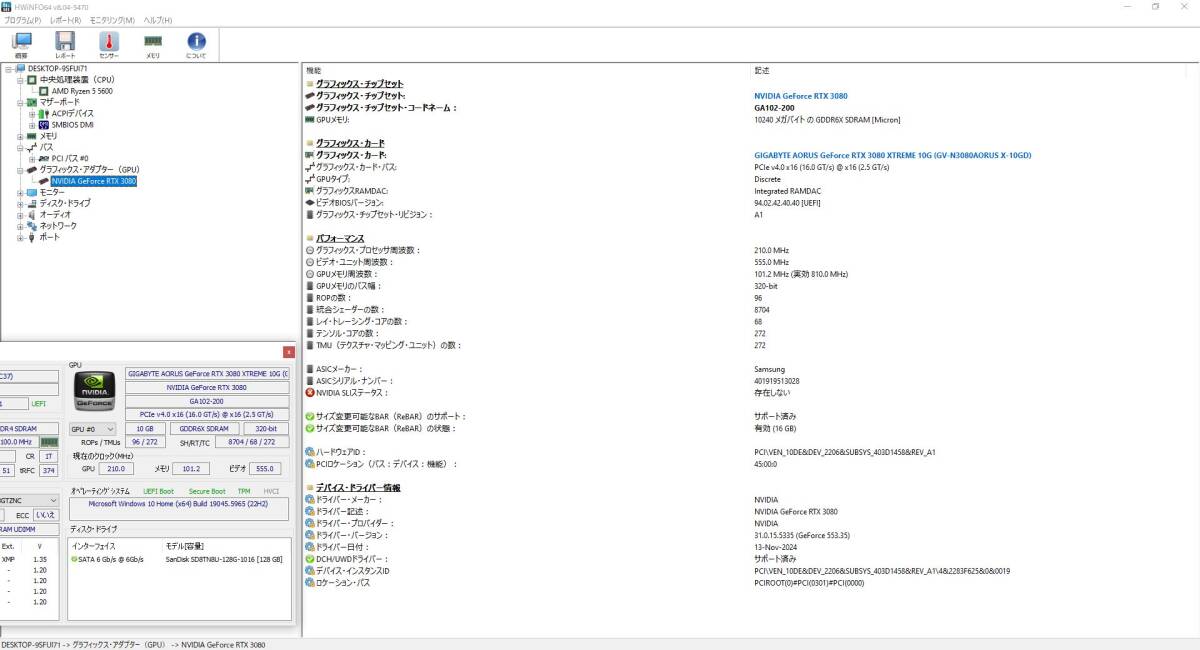Click the memory module icon beside メモリ tree node
This screenshot has width=1200, height=650.
pos(32,136)
